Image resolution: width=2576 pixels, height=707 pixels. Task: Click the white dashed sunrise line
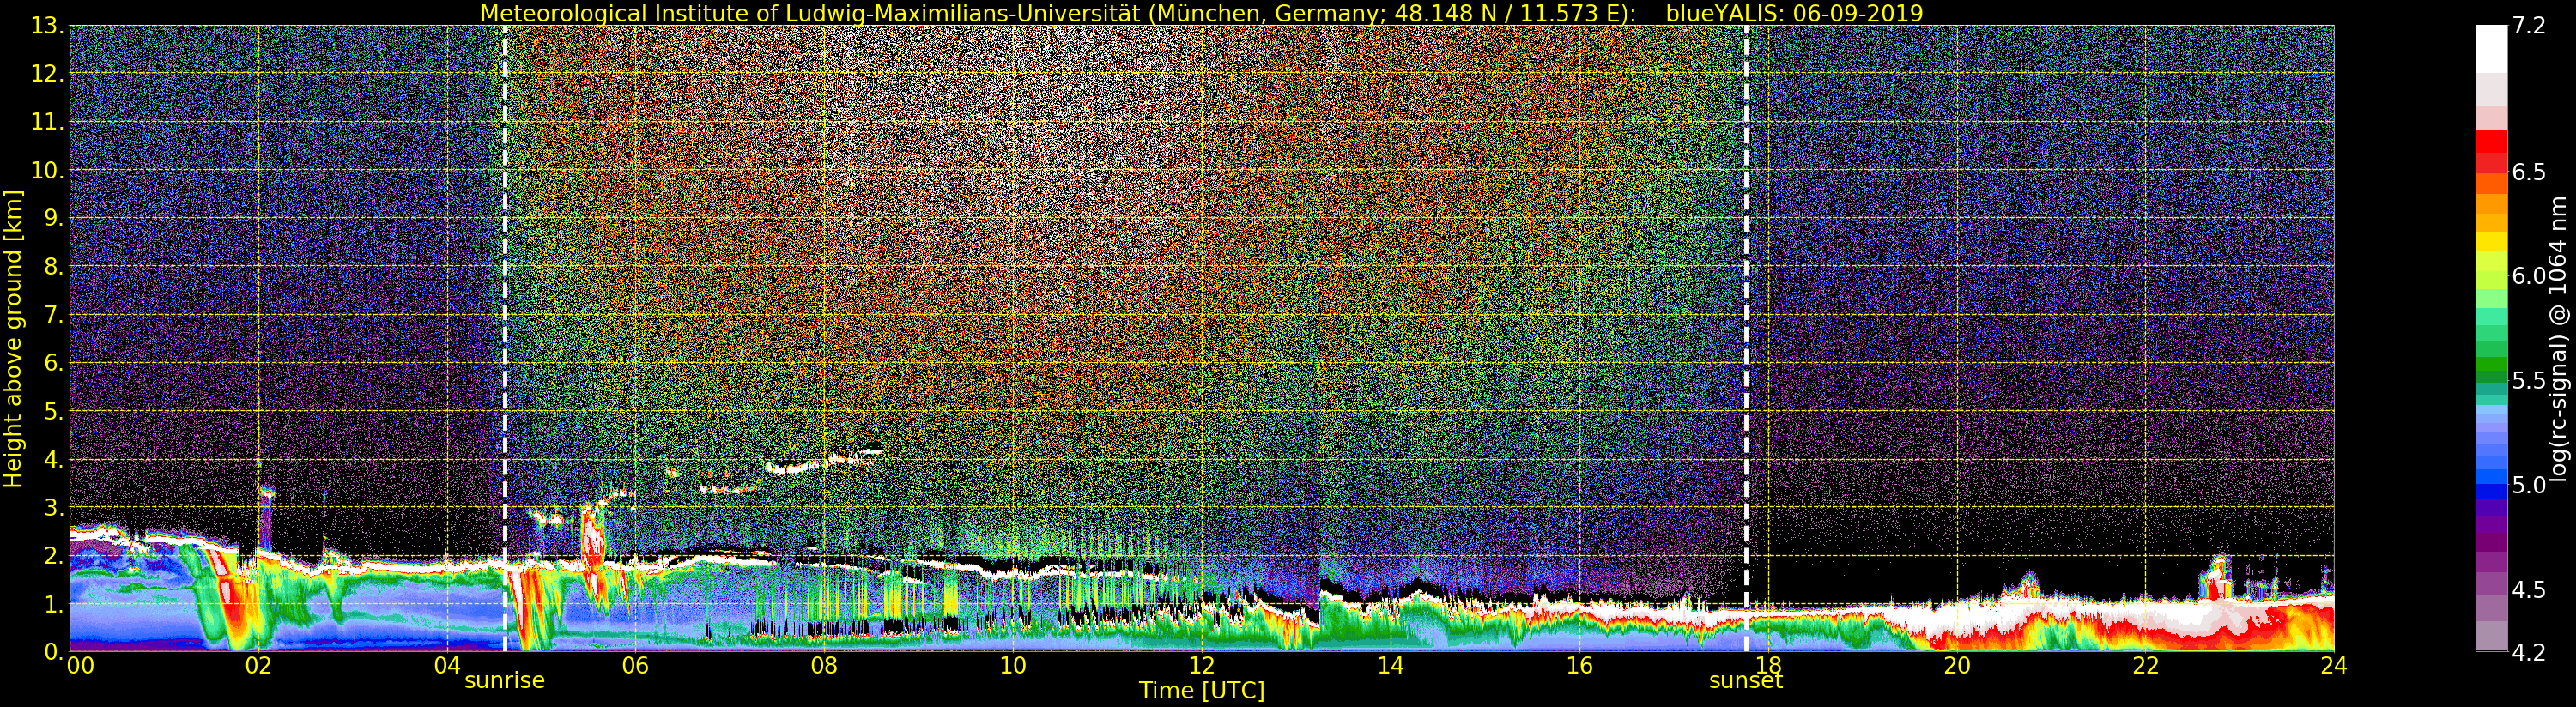coord(505,339)
